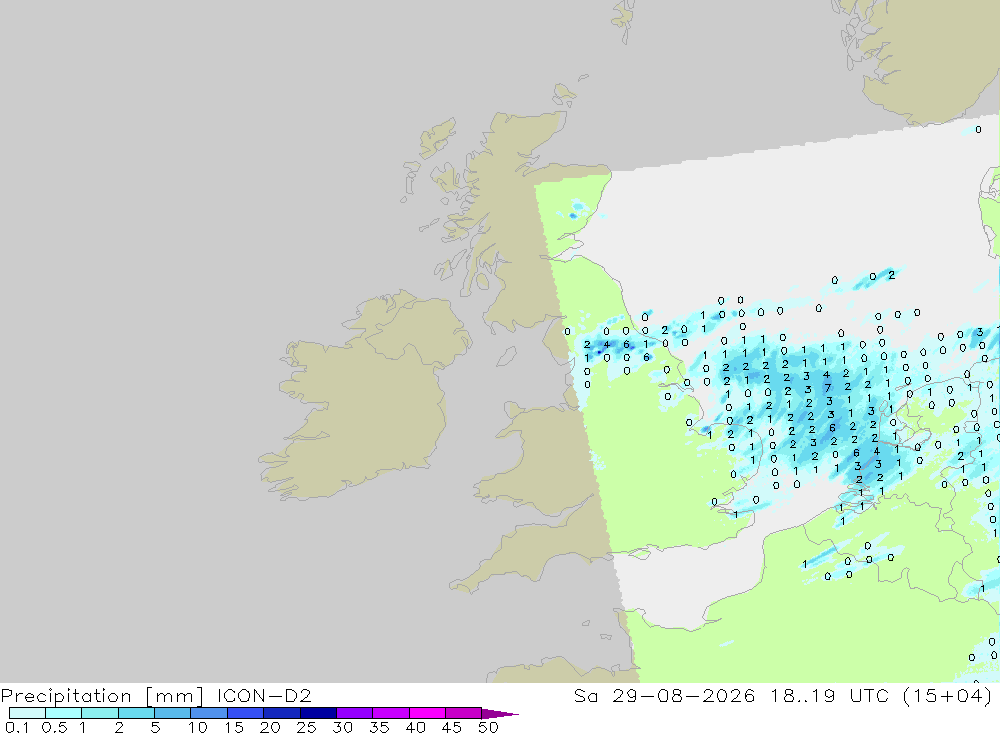The image size is (1000, 733).
Task: Select the ICON-D2 model label
Action: [x=264, y=695]
